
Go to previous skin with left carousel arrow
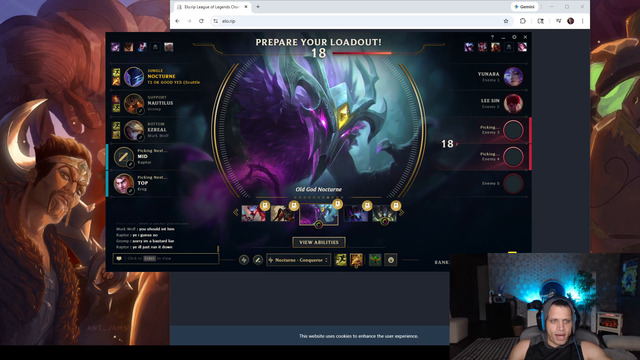(x=236, y=212)
